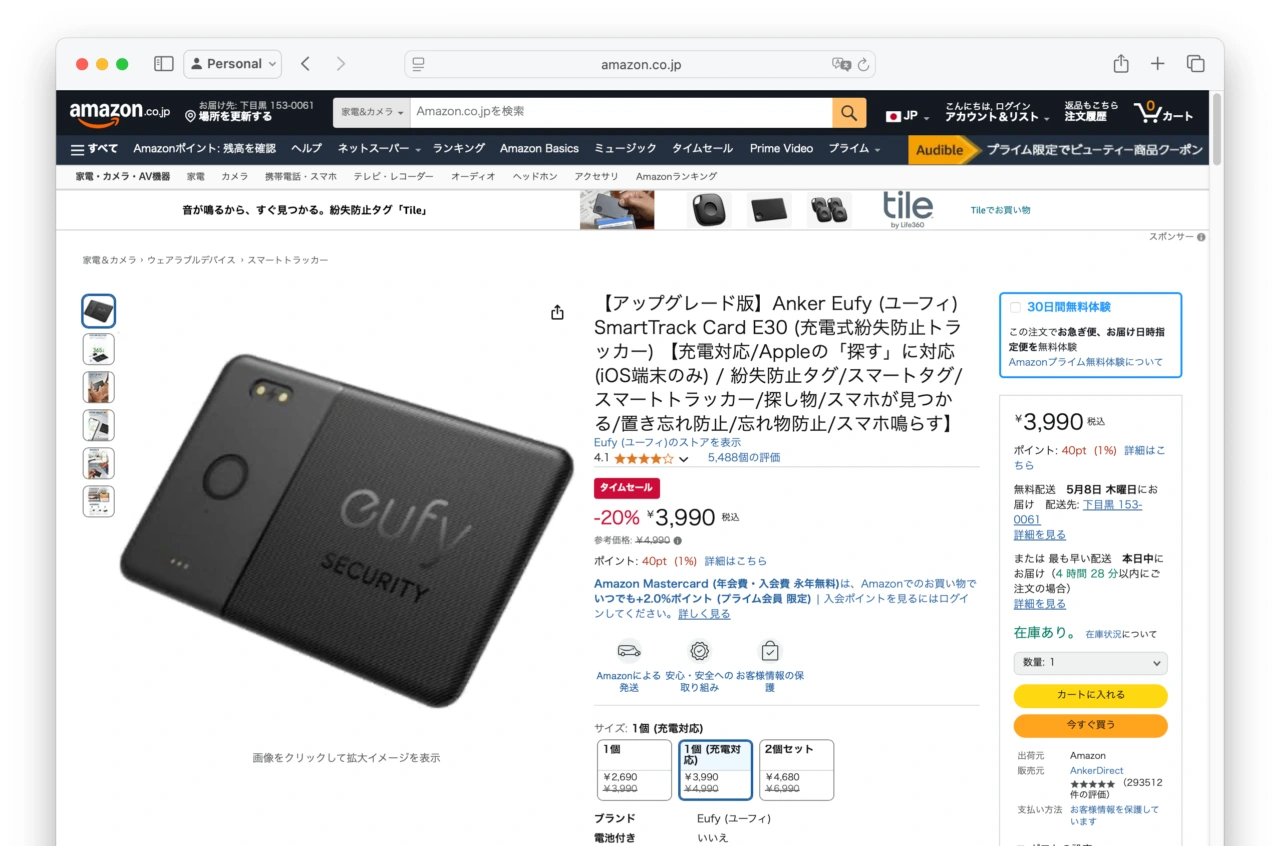The image size is (1280, 846).
Task: Show the Safari sidebar
Action: pos(164,64)
